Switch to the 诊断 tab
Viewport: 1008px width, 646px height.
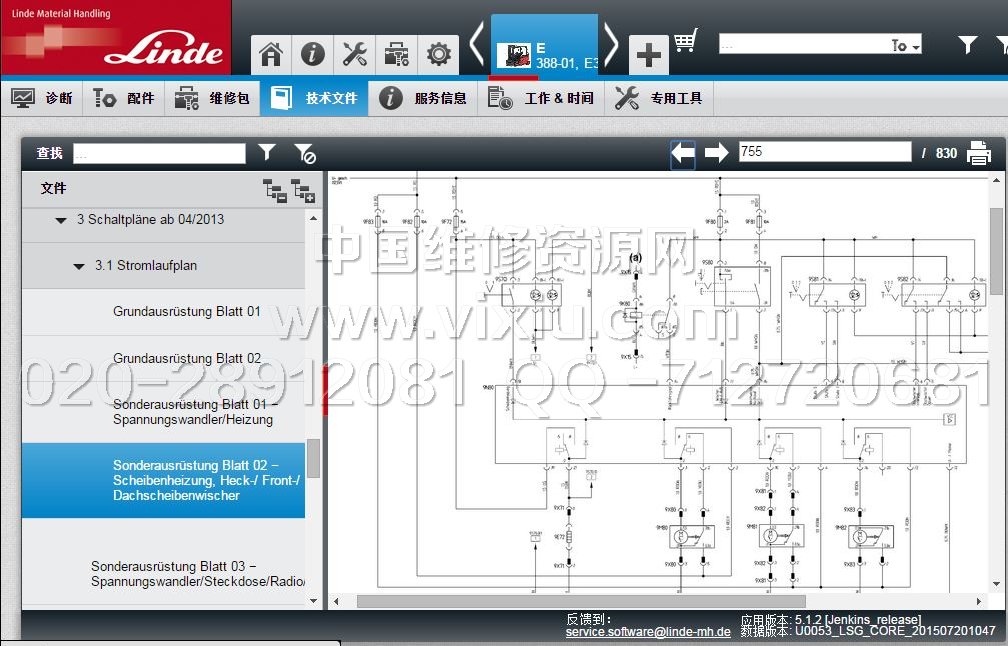42,98
